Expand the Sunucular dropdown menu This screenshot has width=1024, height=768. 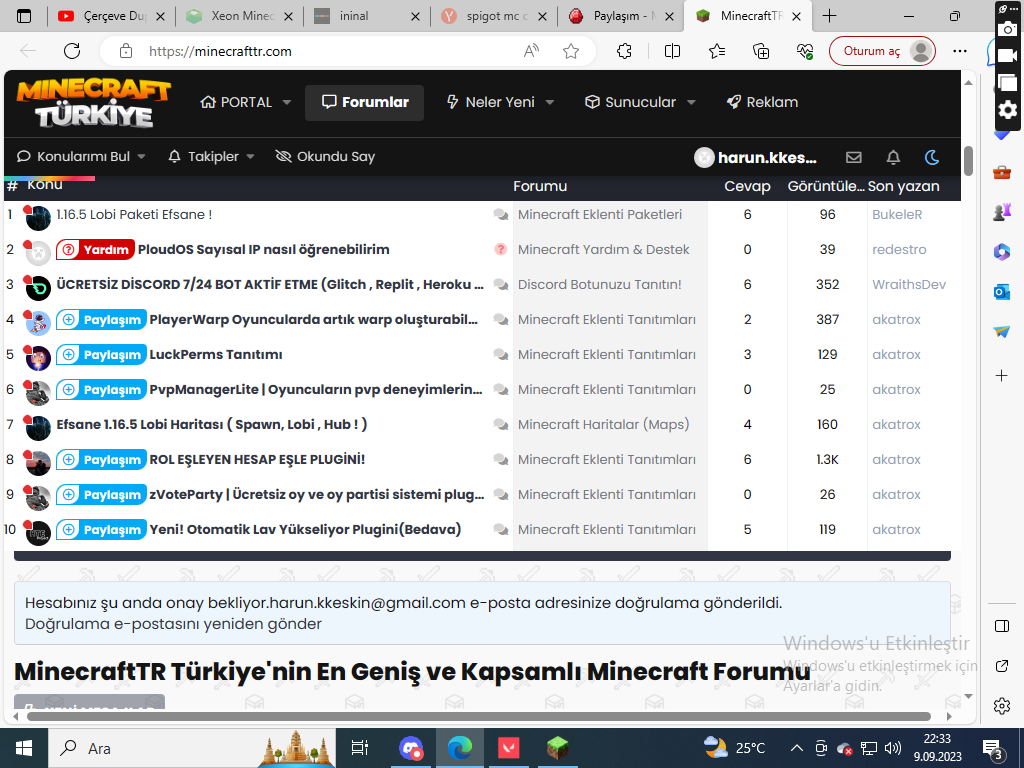[691, 102]
